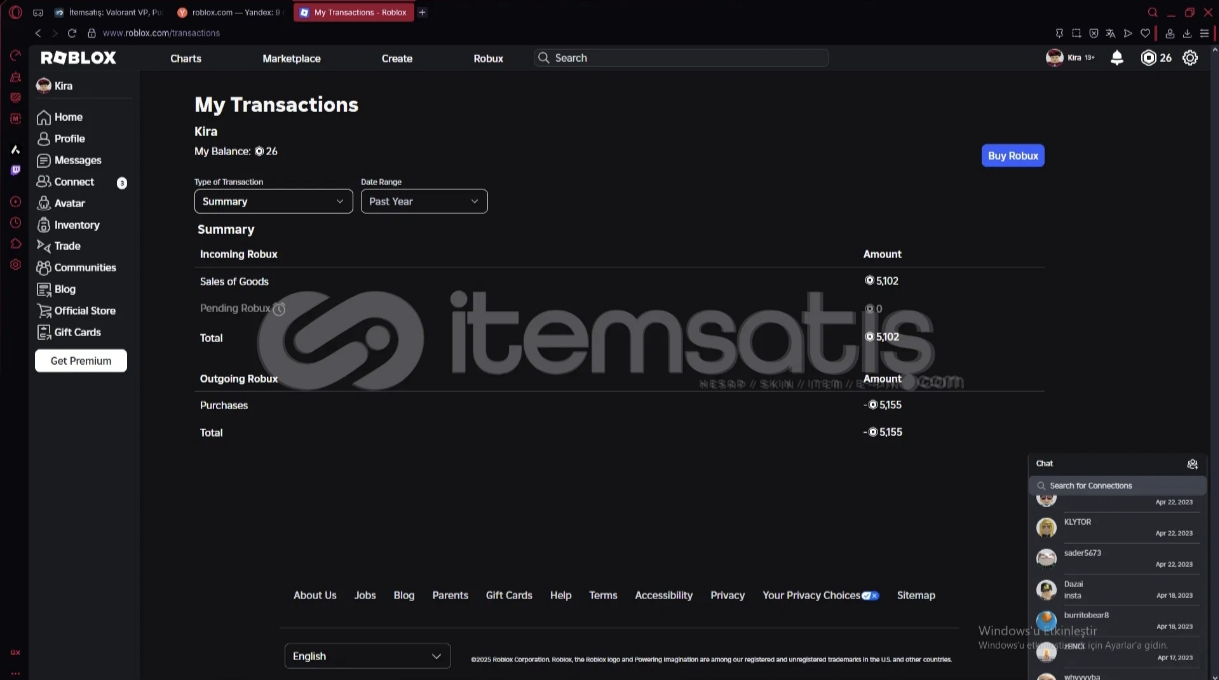Click the pin icon in the address bar
The image size is (1219, 680).
point(1060,33)
